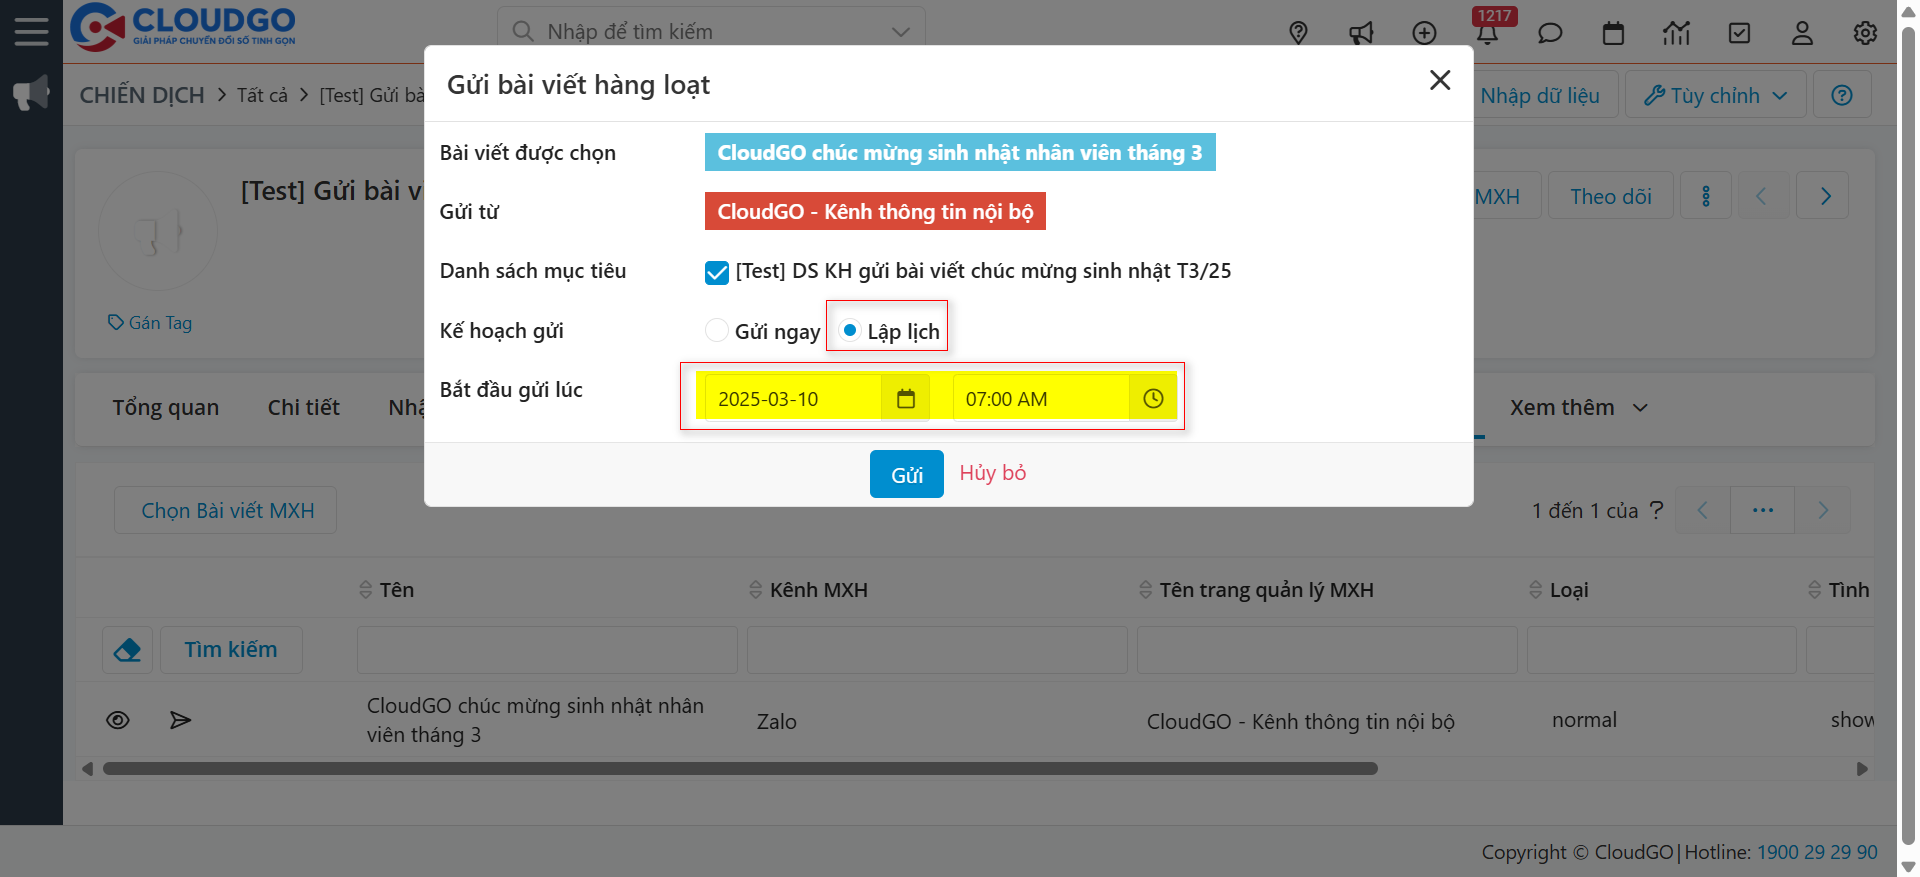Open the map location pin icon

(x=1298, y=33)
